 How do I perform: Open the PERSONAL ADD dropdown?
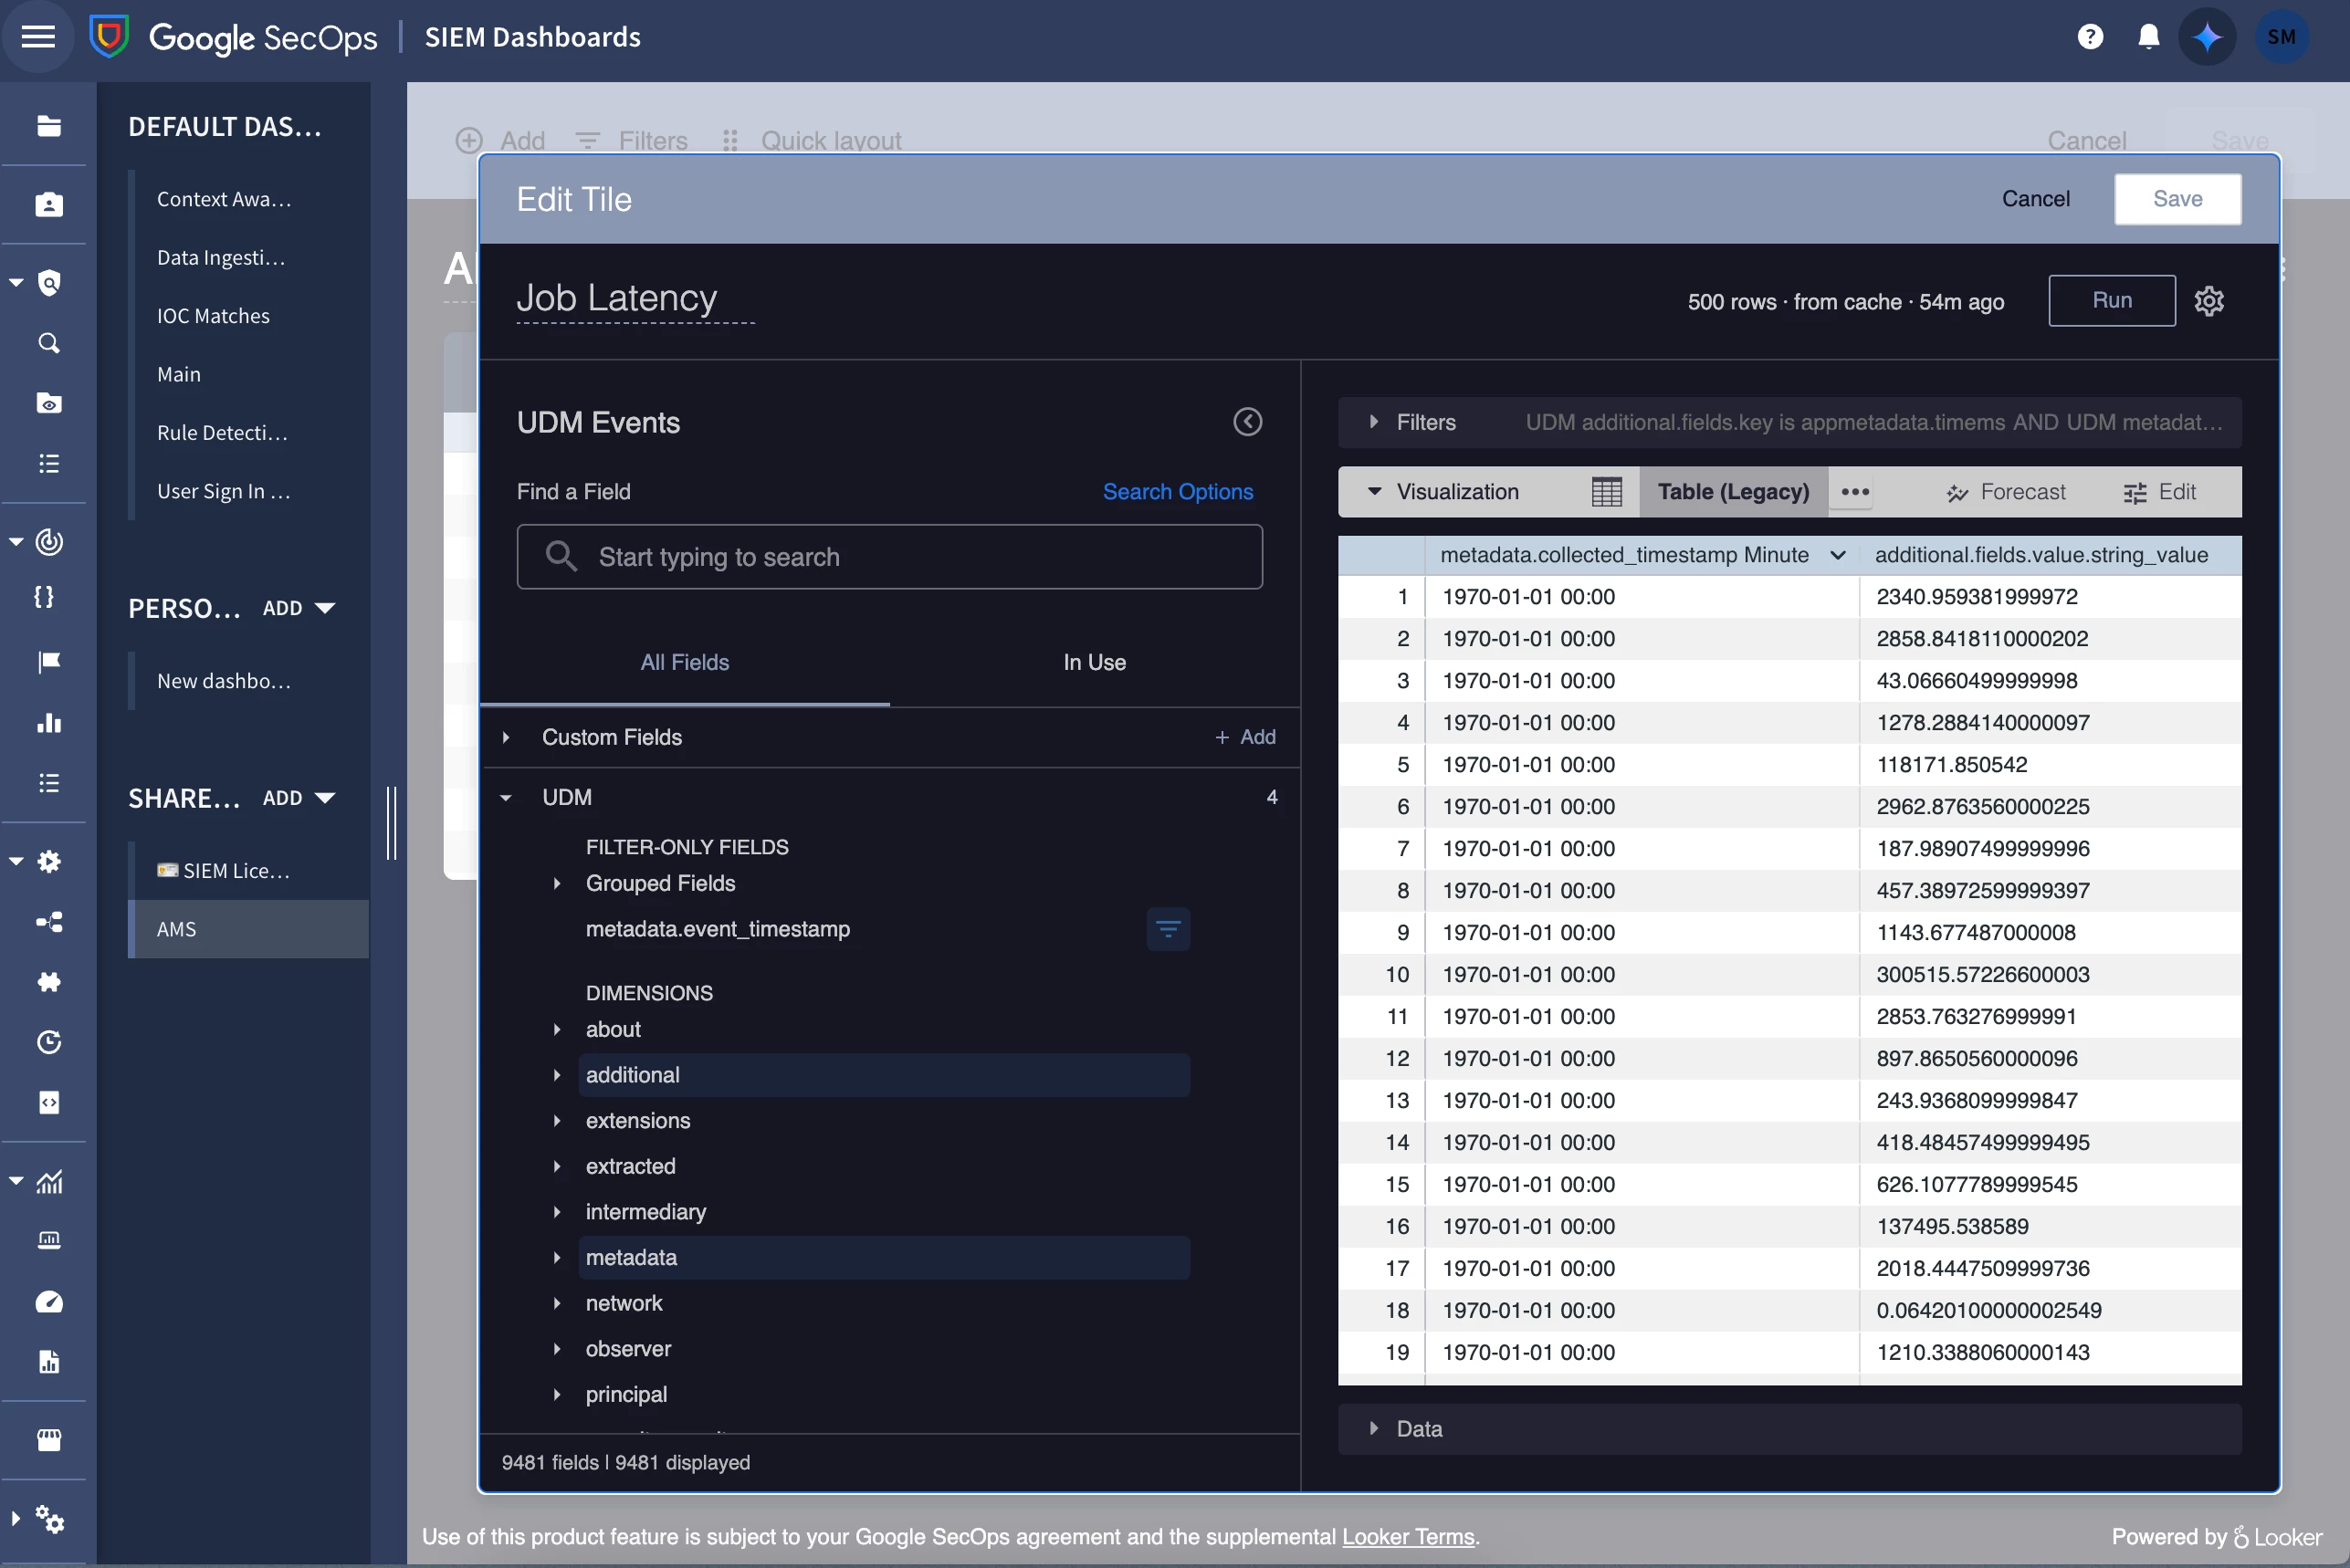point(298,608)
